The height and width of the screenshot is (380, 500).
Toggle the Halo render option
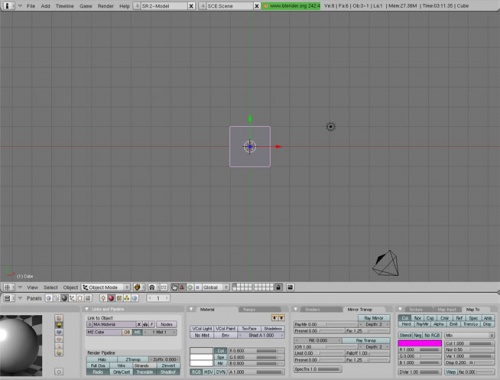102,359
